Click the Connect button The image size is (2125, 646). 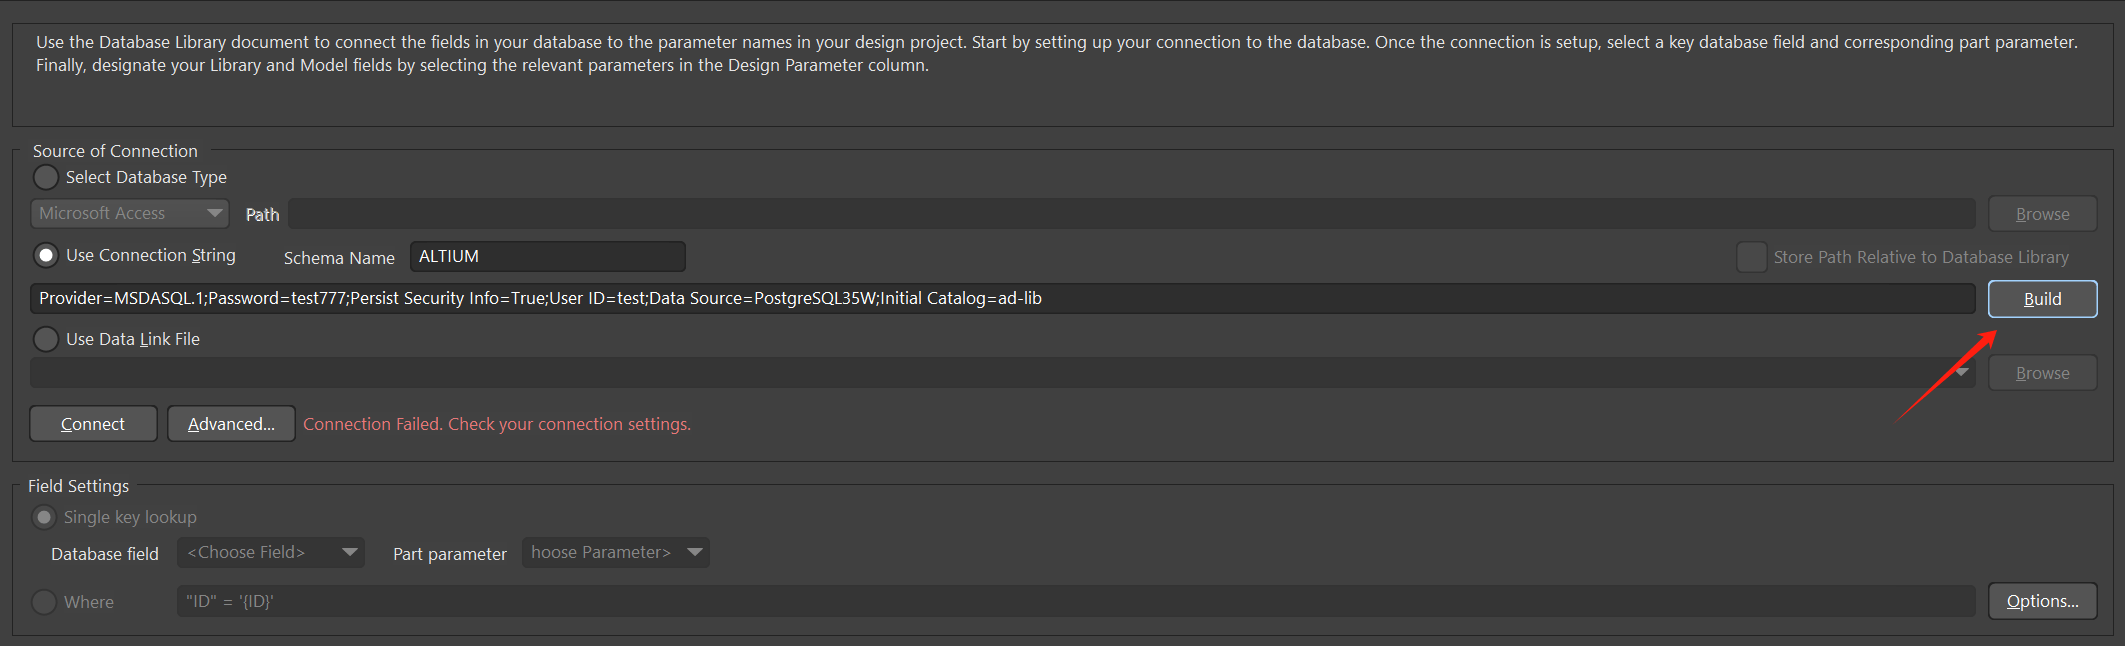pos(93,424)
